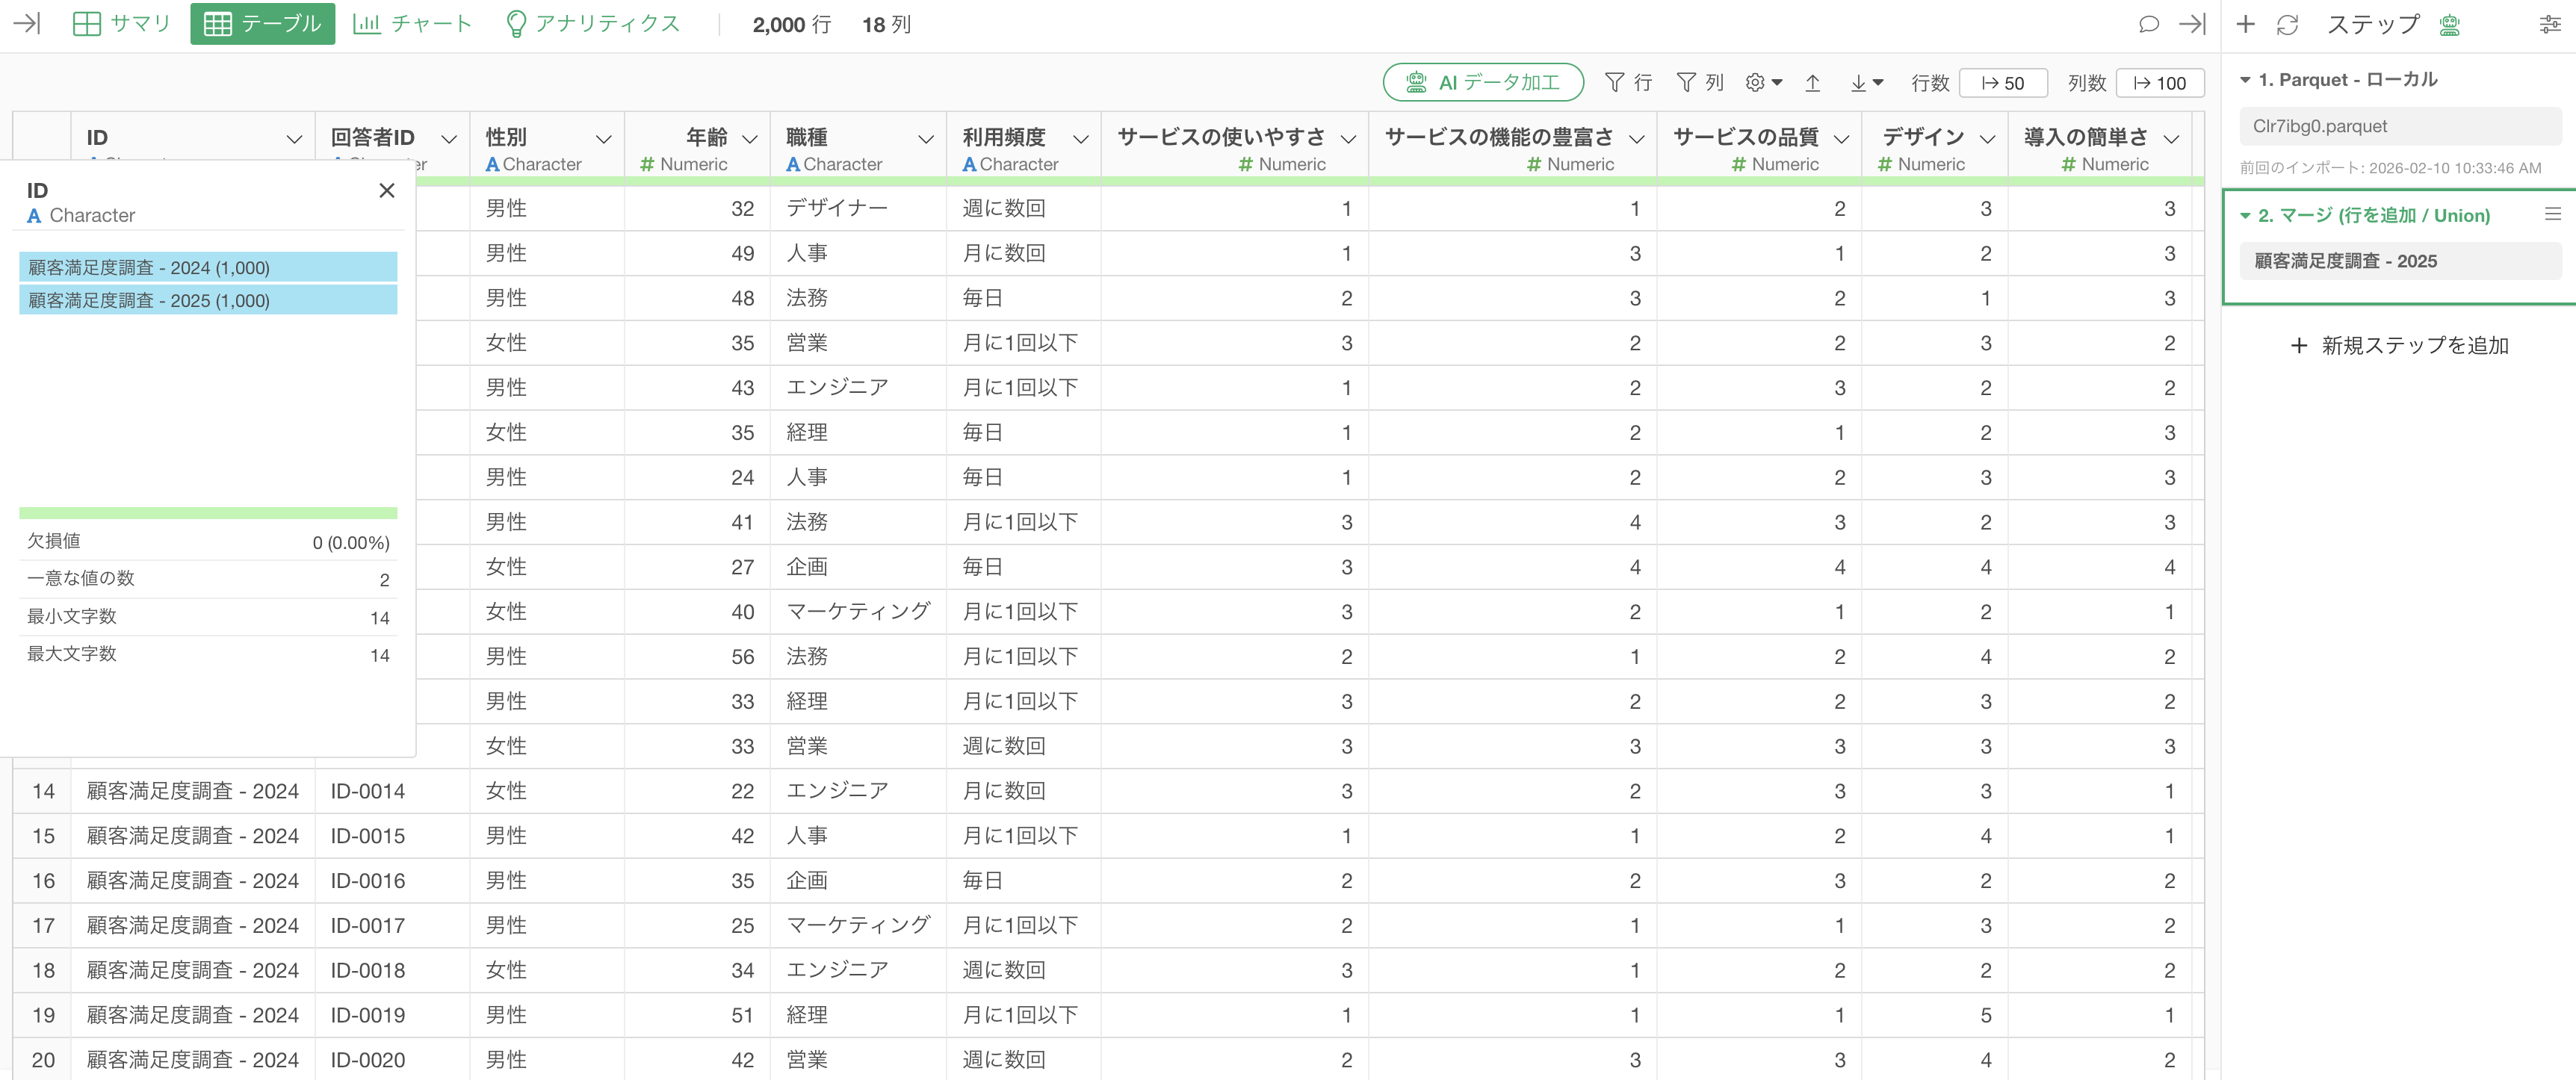Click the export upload arrow icon
The image size is (2576, 1080).
1812,83
